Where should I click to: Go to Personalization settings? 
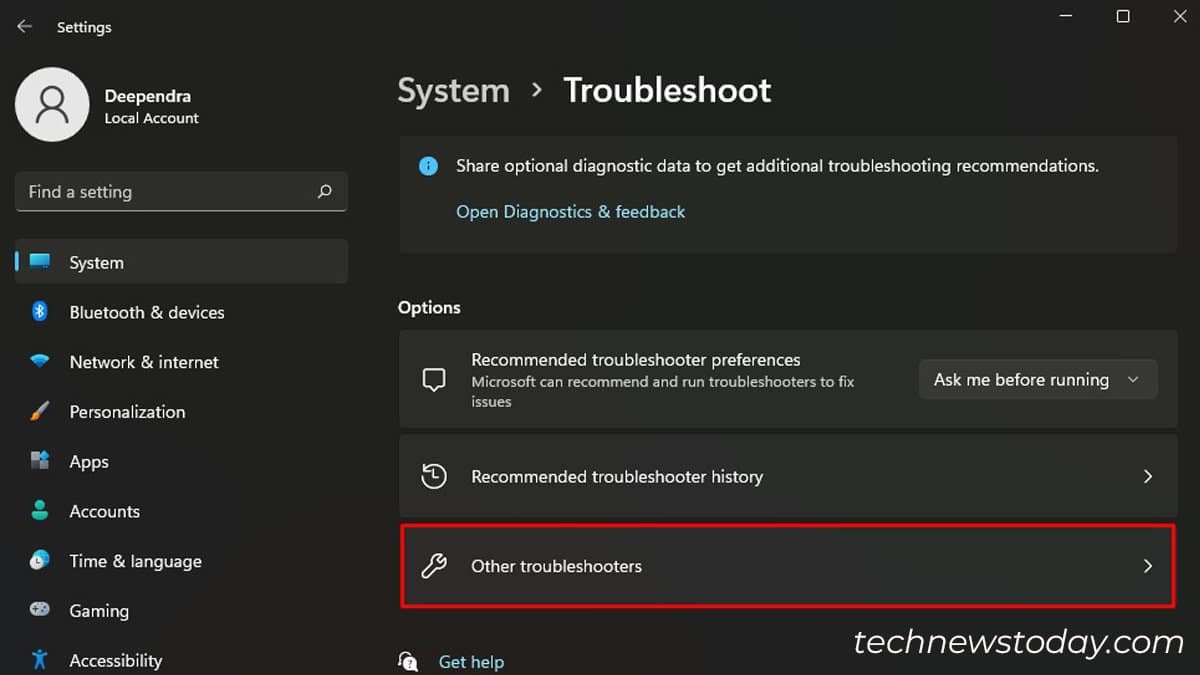click(x=127, y=412)
